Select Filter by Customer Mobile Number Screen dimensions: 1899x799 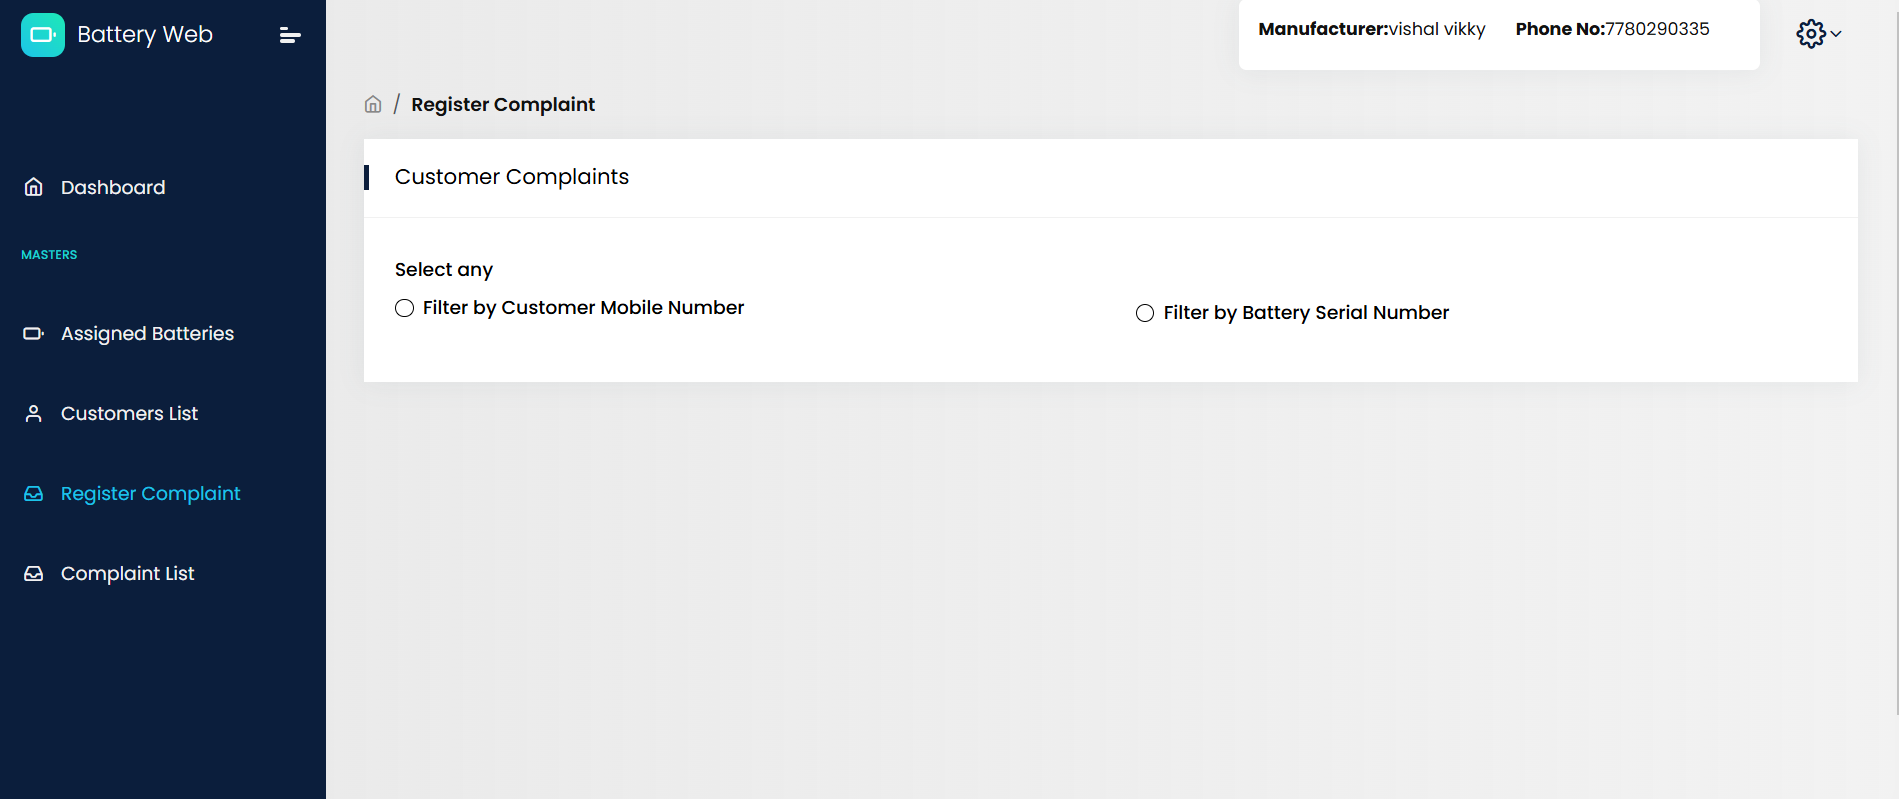click(404, 308)
